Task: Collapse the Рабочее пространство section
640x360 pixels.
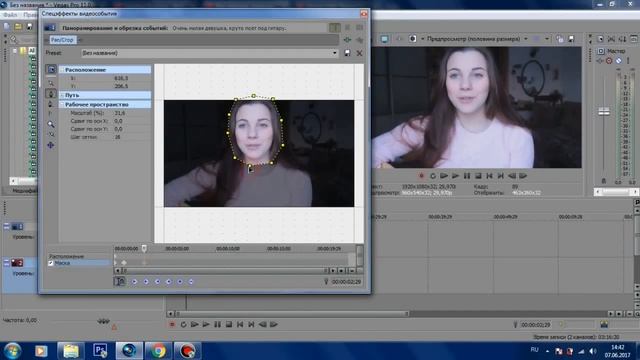Action: tap(62, 104)
